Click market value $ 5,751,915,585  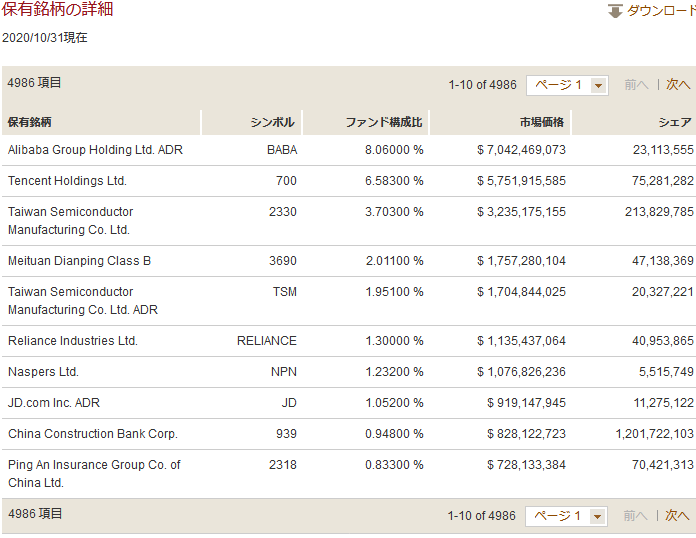[x=522, y=181]
